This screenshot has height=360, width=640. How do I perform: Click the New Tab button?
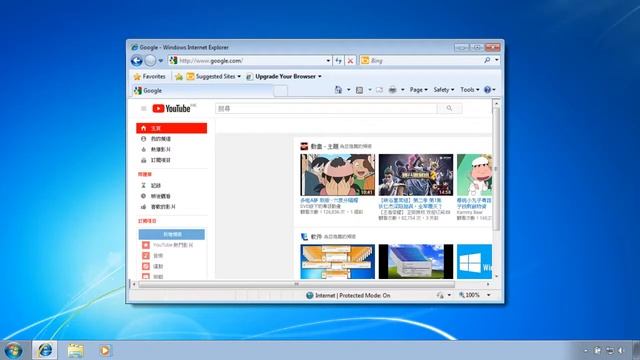280,91
